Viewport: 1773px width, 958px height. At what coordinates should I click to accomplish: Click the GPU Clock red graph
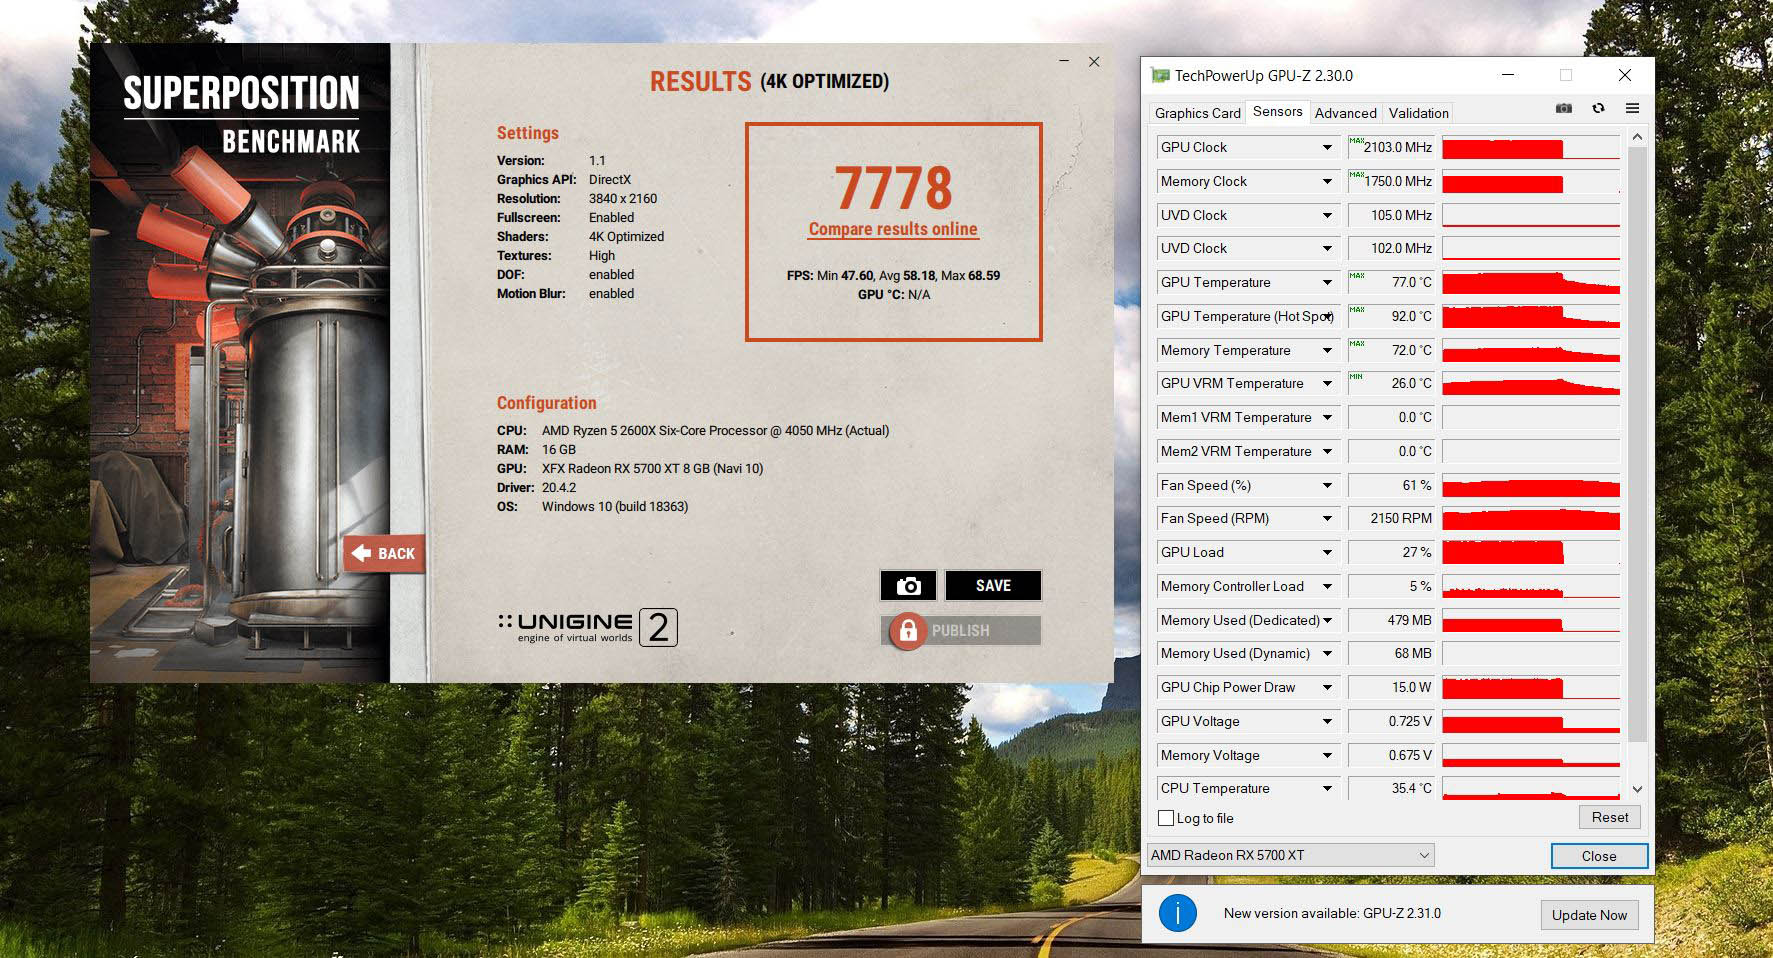point(1531,147)
